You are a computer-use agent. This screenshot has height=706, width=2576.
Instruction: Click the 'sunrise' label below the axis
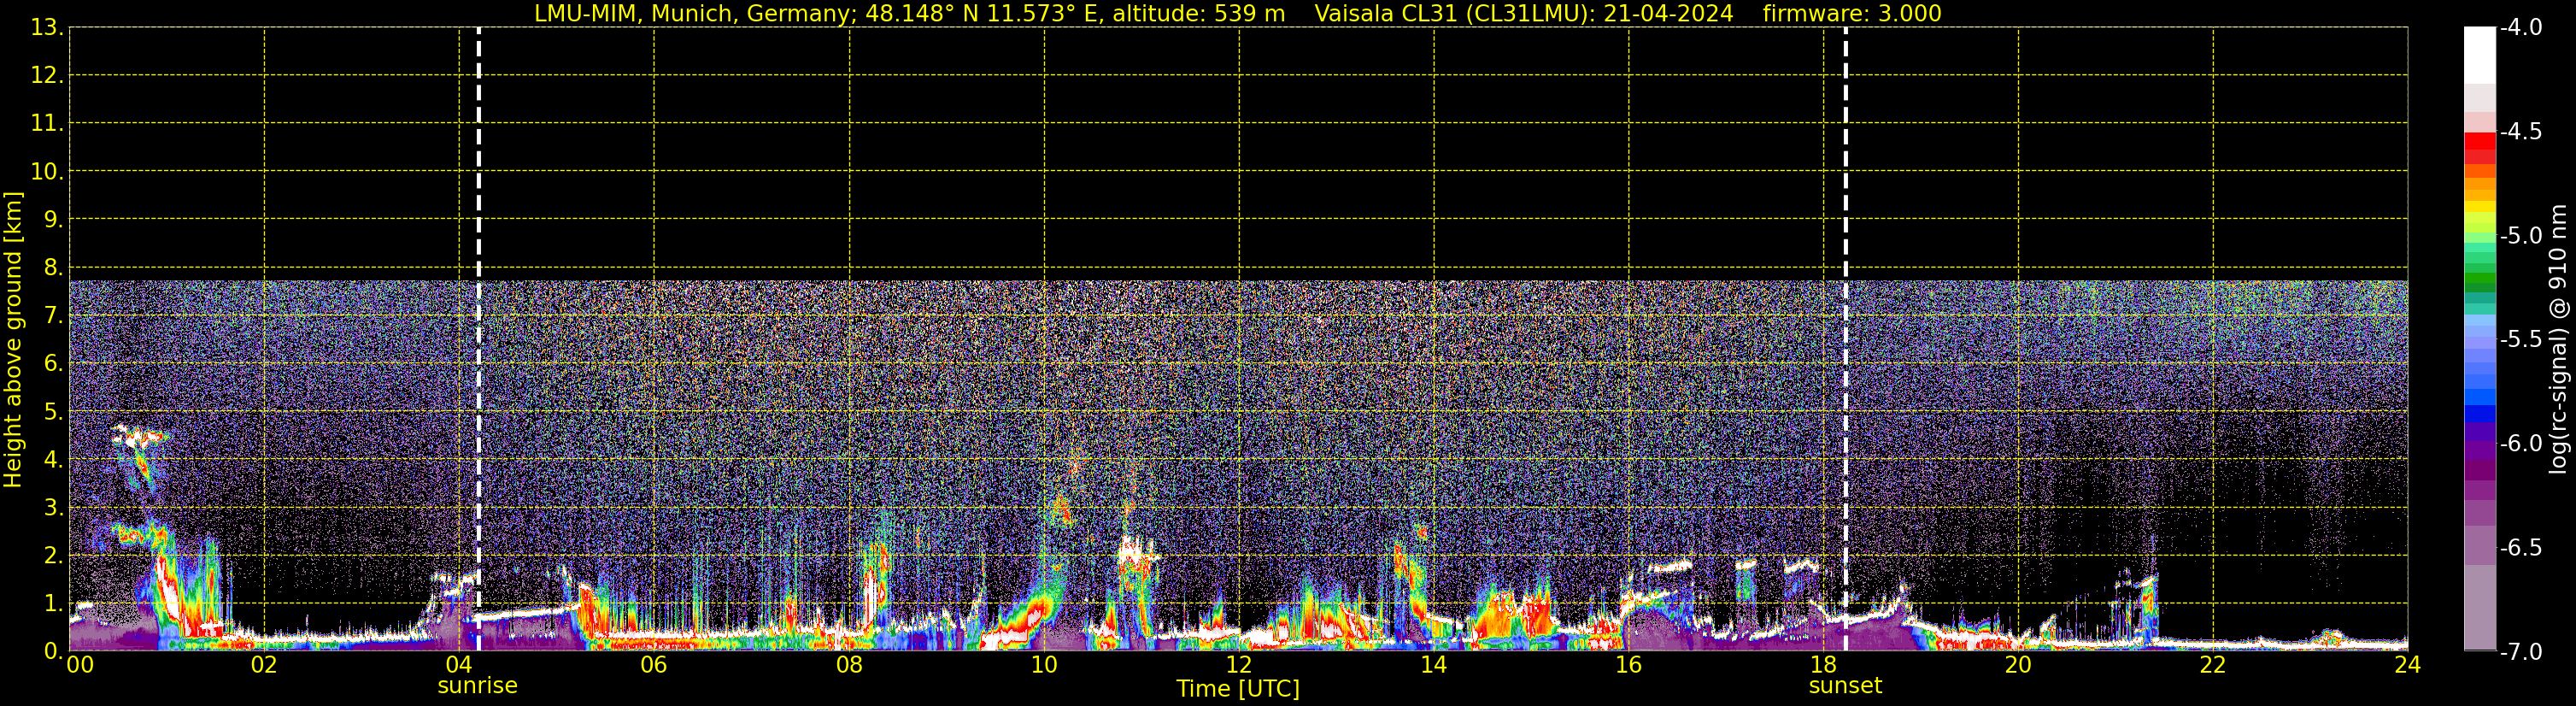click(x=477, y=686)
